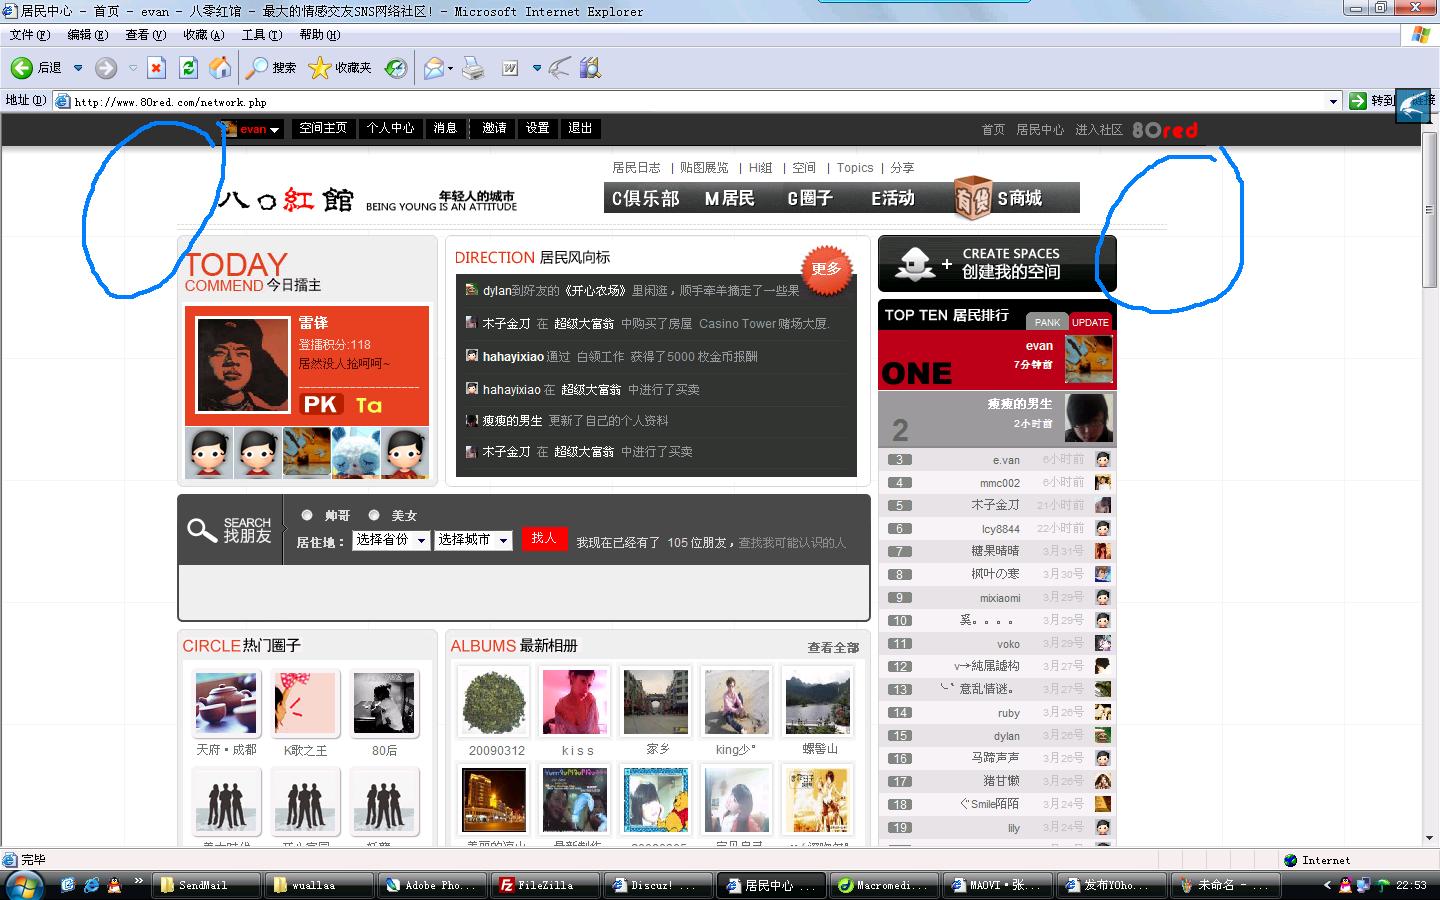Click the 退出 logout button

coord(580,128)
